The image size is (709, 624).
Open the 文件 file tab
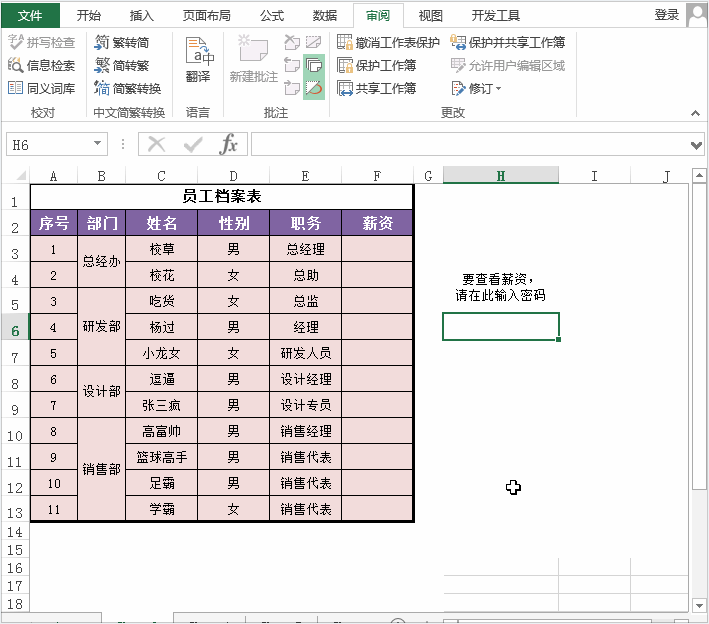click(30, 15)
